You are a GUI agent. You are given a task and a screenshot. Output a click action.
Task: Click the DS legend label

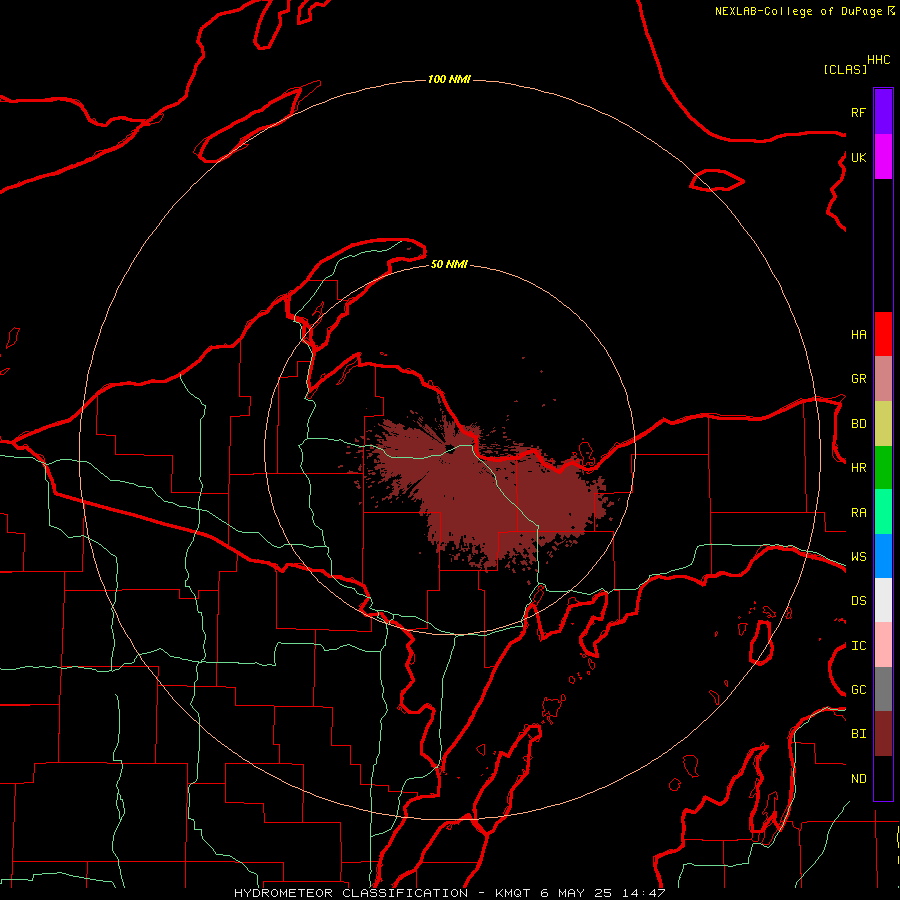(x=858, y=601)
